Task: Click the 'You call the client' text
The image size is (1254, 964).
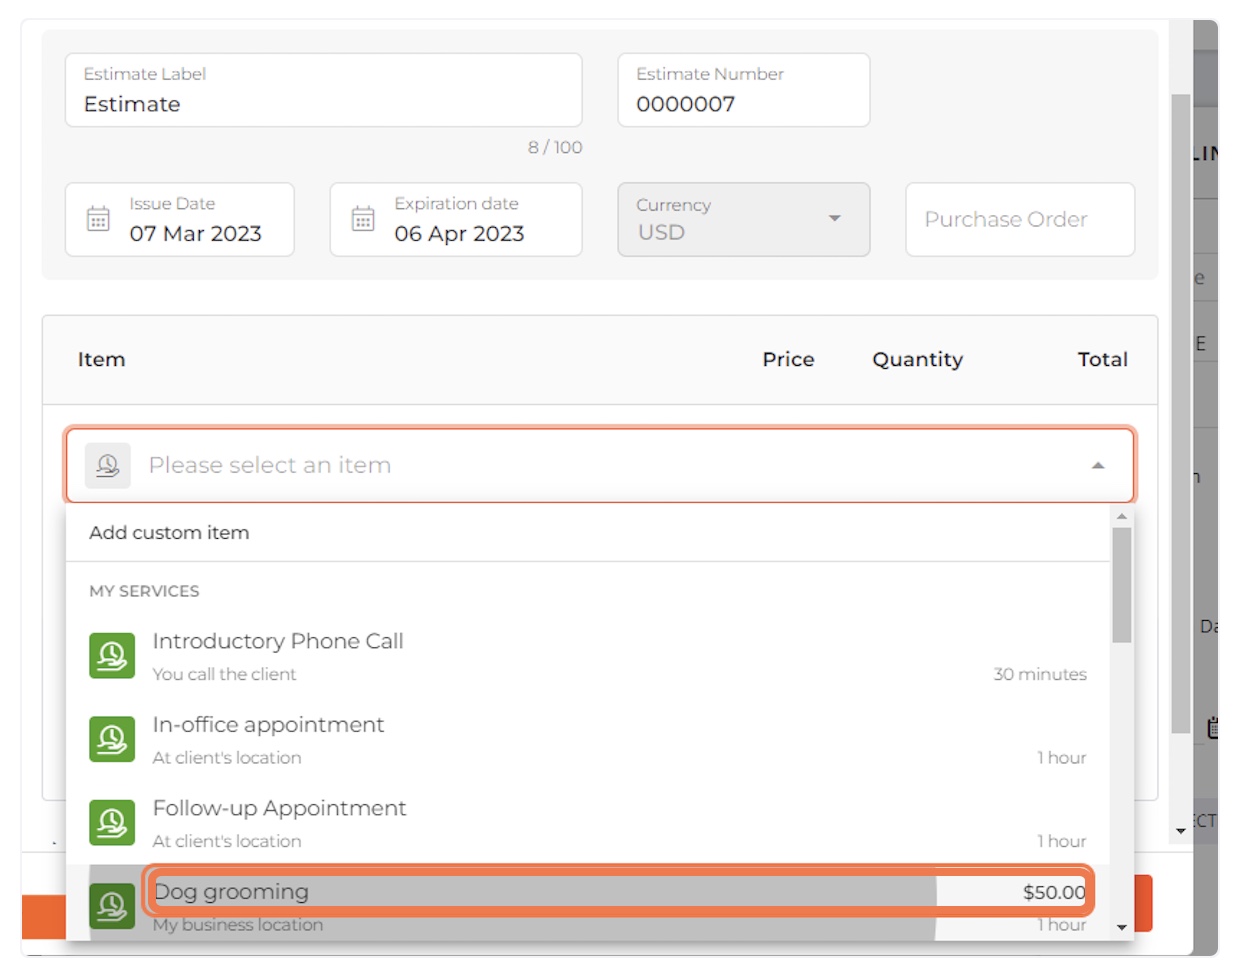Action: click(224, 674)
